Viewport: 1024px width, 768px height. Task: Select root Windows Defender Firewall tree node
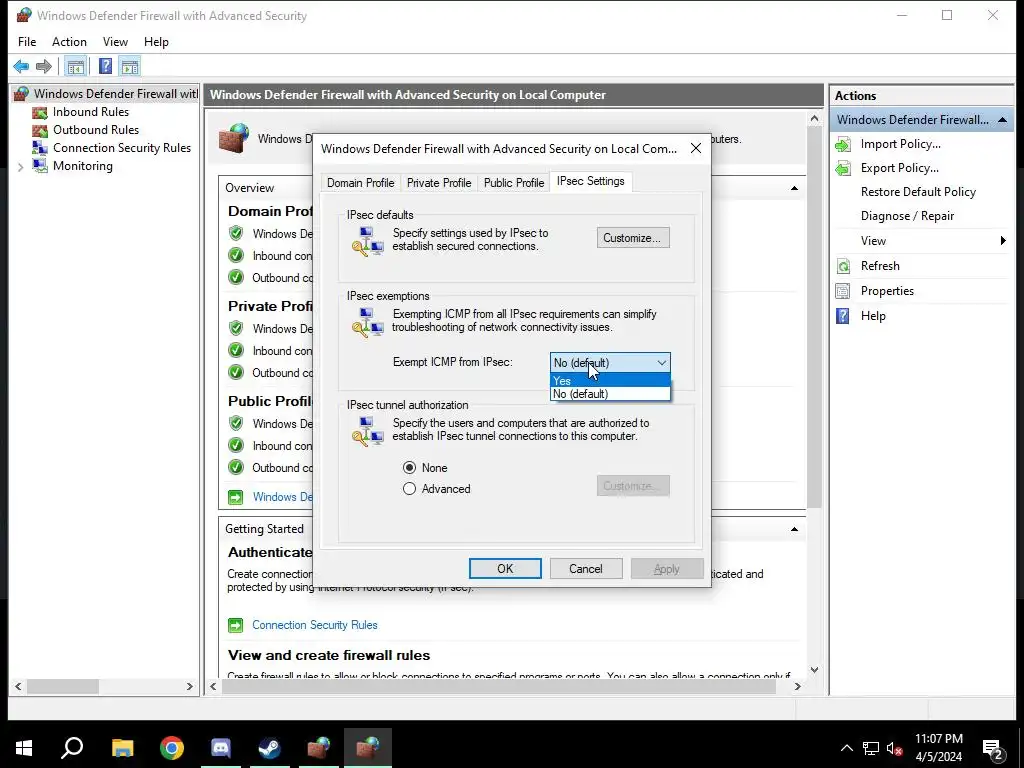115,93
